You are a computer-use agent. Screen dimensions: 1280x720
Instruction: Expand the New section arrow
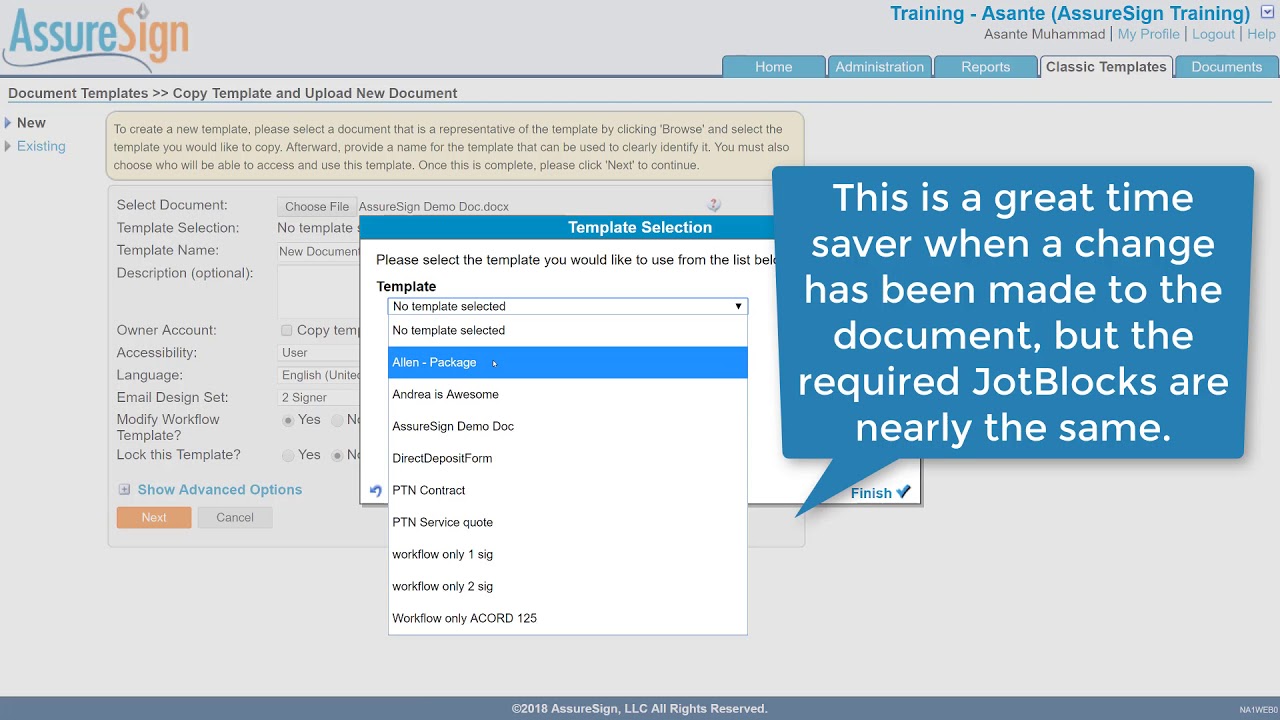8,123
